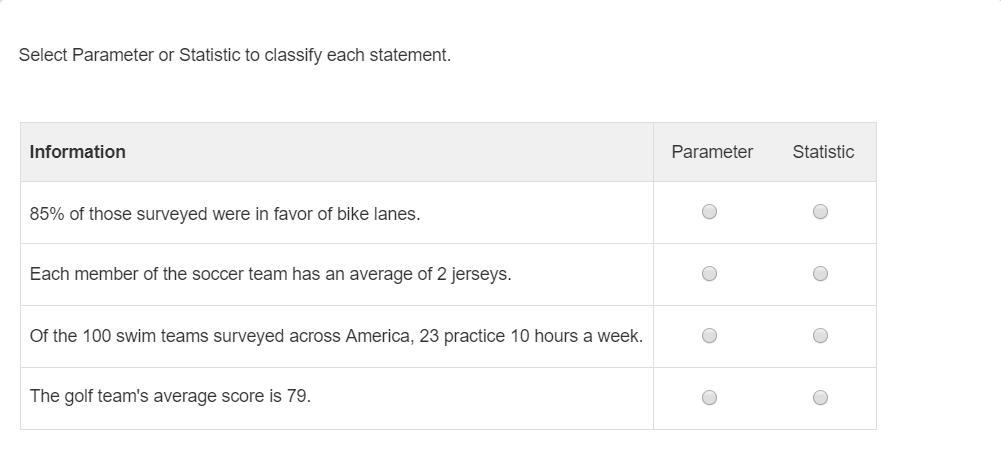Viewport: 1001px width, 464px height.
Task: Choose Statistic for the swim teams statement
Action: [x=820, y=336]
